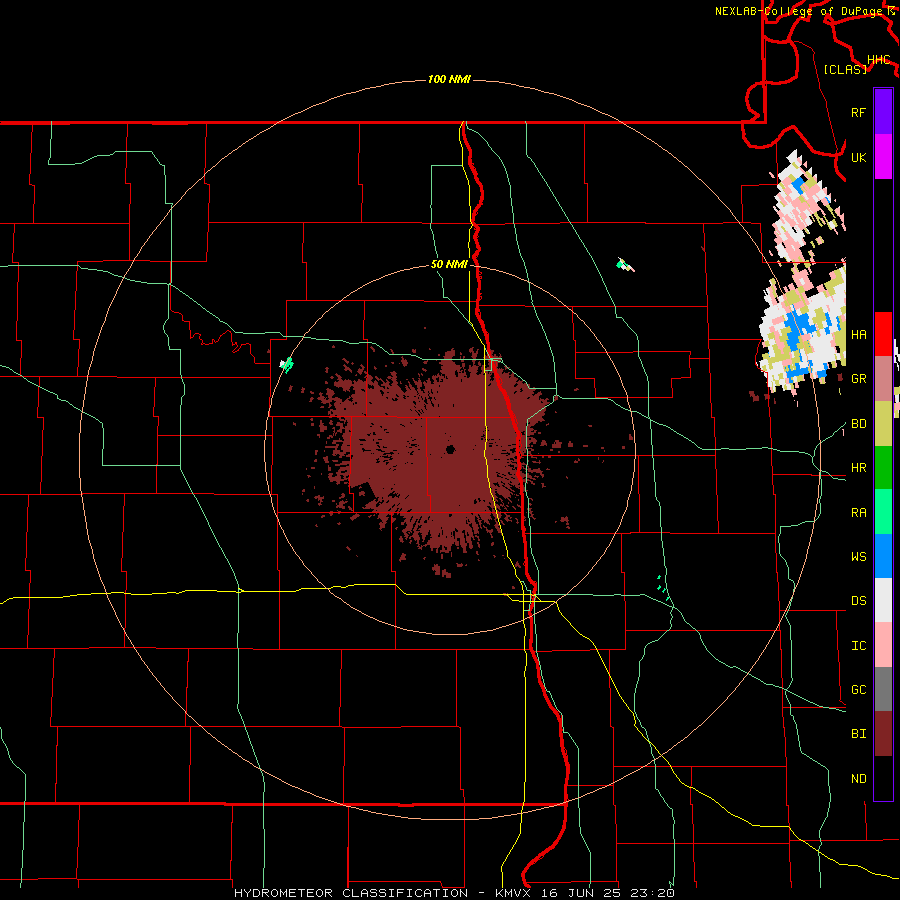Click the WS legend label

click(858, 557)
